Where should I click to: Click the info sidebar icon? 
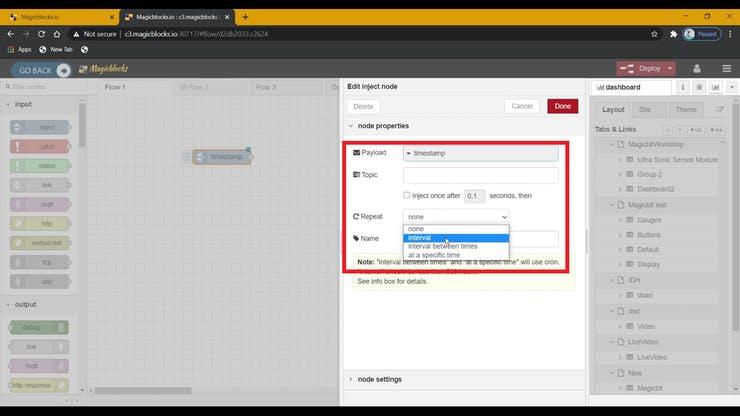pos(685,87)
